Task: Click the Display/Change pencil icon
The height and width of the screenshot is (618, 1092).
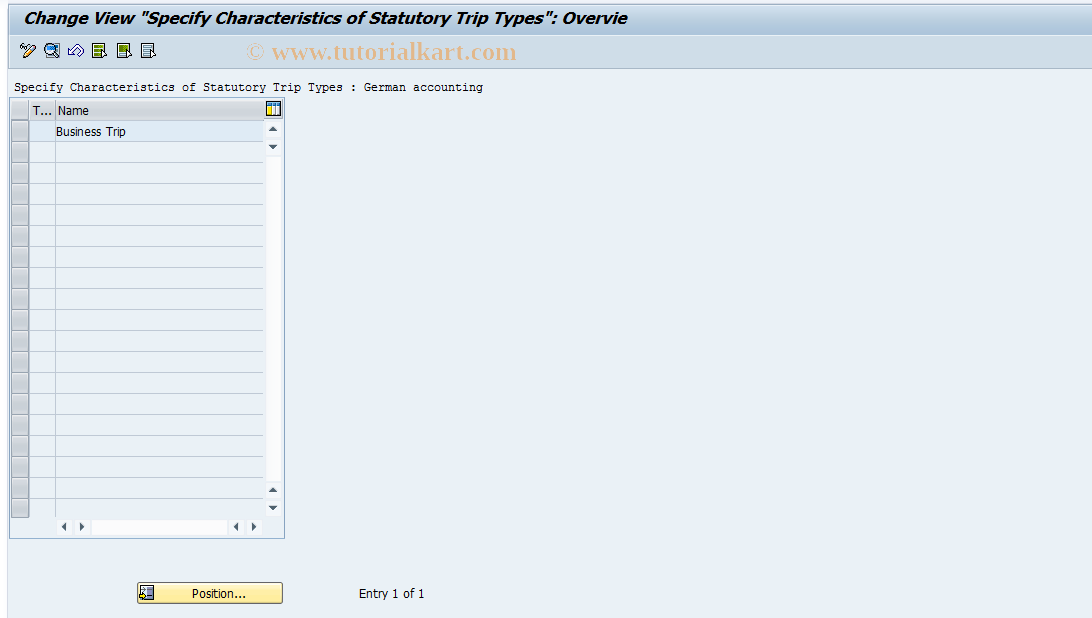Action: point(28,50)
